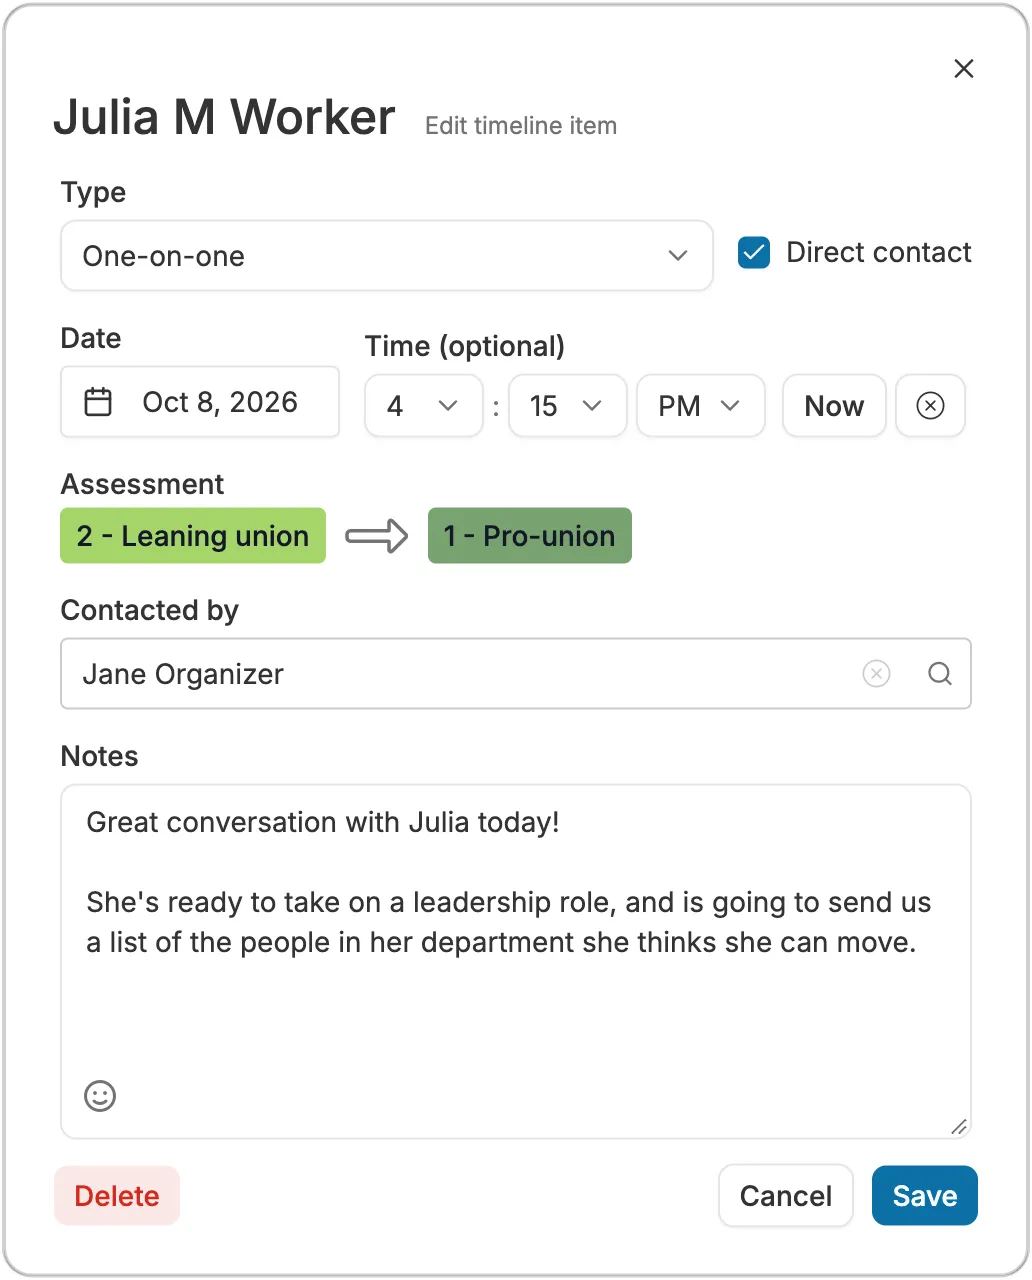1032x1280 pixels.
Task: Click the Julia M Worker heading
Action: coord(225,117)
